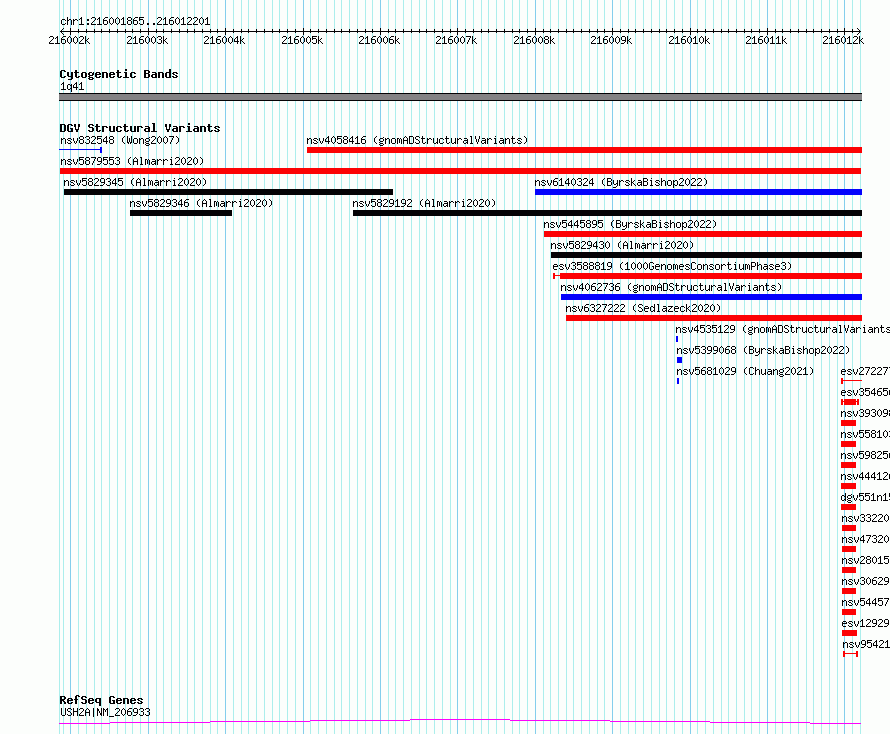Open variant nsv5829345 (Almarri2020) label

[x=135, y=182]
